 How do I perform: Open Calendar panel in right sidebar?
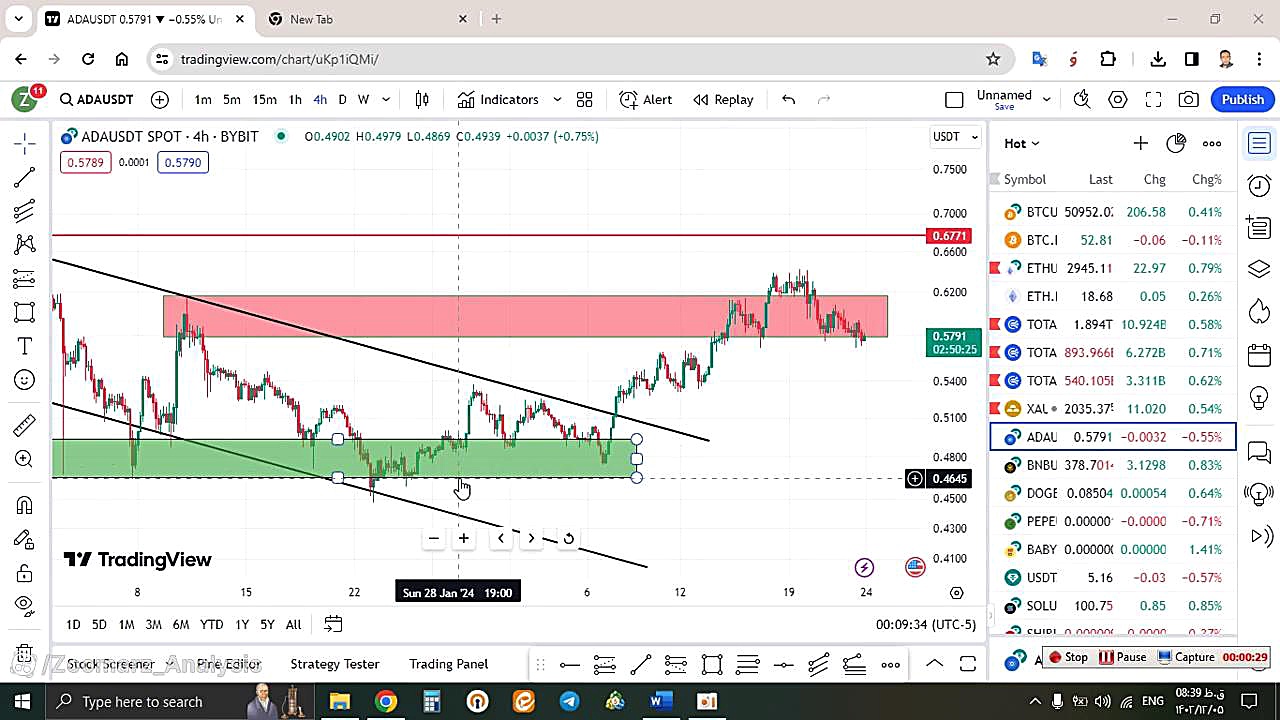tap(1259, 354)
